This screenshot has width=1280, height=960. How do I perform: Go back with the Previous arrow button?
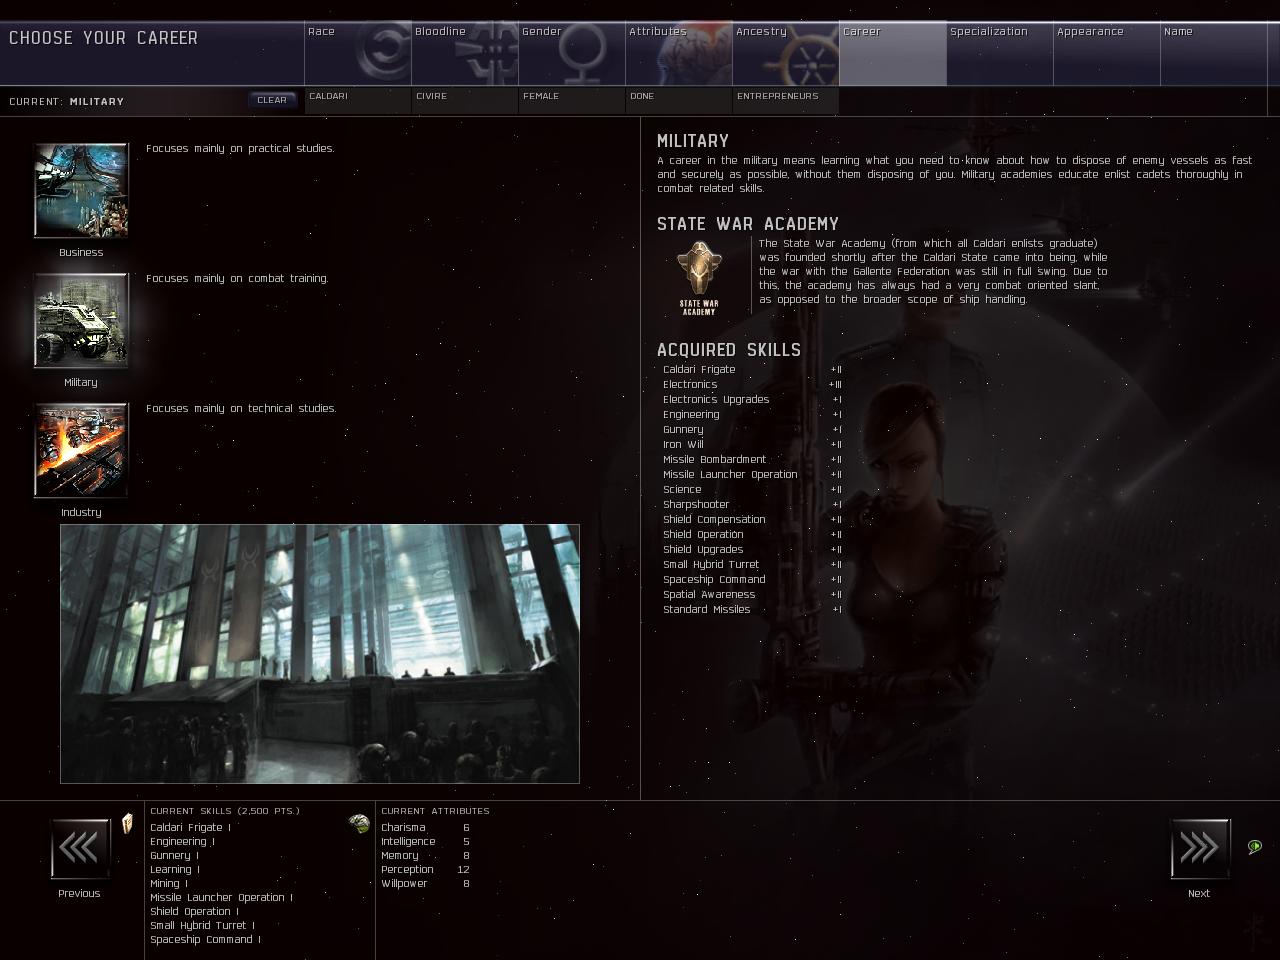79,849
